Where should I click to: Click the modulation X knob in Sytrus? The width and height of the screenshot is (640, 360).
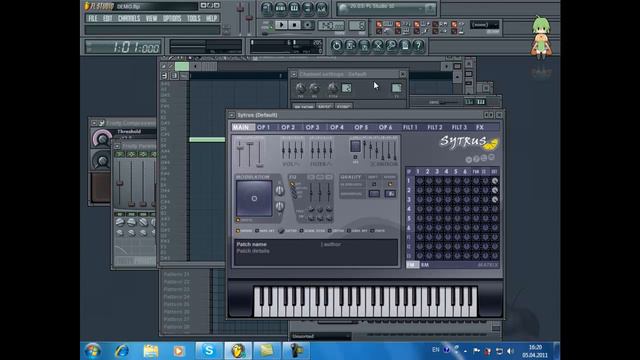coord(280,190)
